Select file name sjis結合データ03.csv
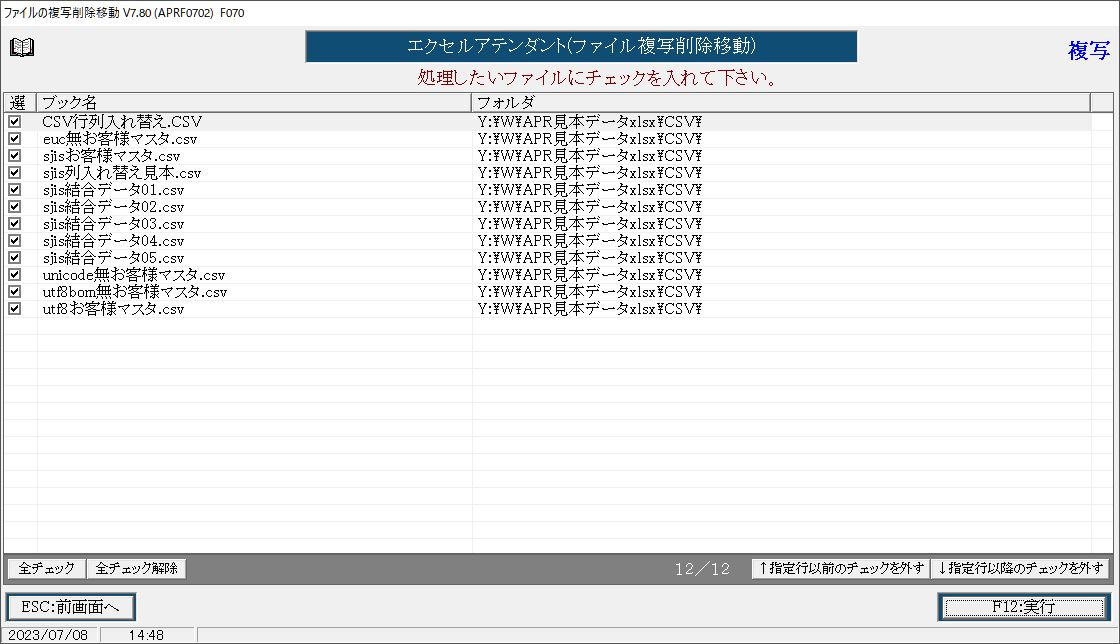The image size is (1120, 644). pyautogui.click(x=114, y=224)
